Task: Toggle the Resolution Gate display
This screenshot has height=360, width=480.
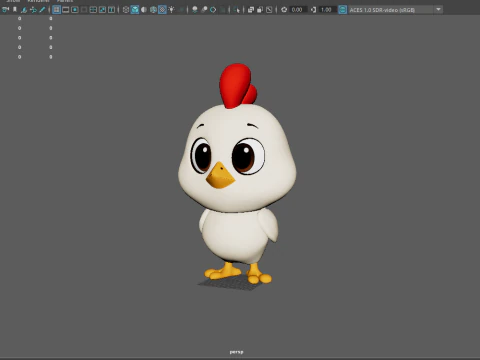Action: point(75,10)
